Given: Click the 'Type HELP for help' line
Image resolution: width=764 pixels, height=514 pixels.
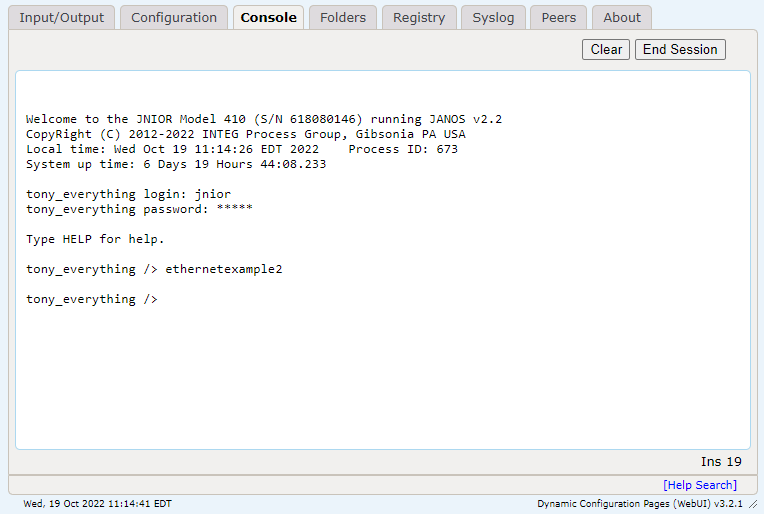Looking at the screenshot, I should click(95, 239).
